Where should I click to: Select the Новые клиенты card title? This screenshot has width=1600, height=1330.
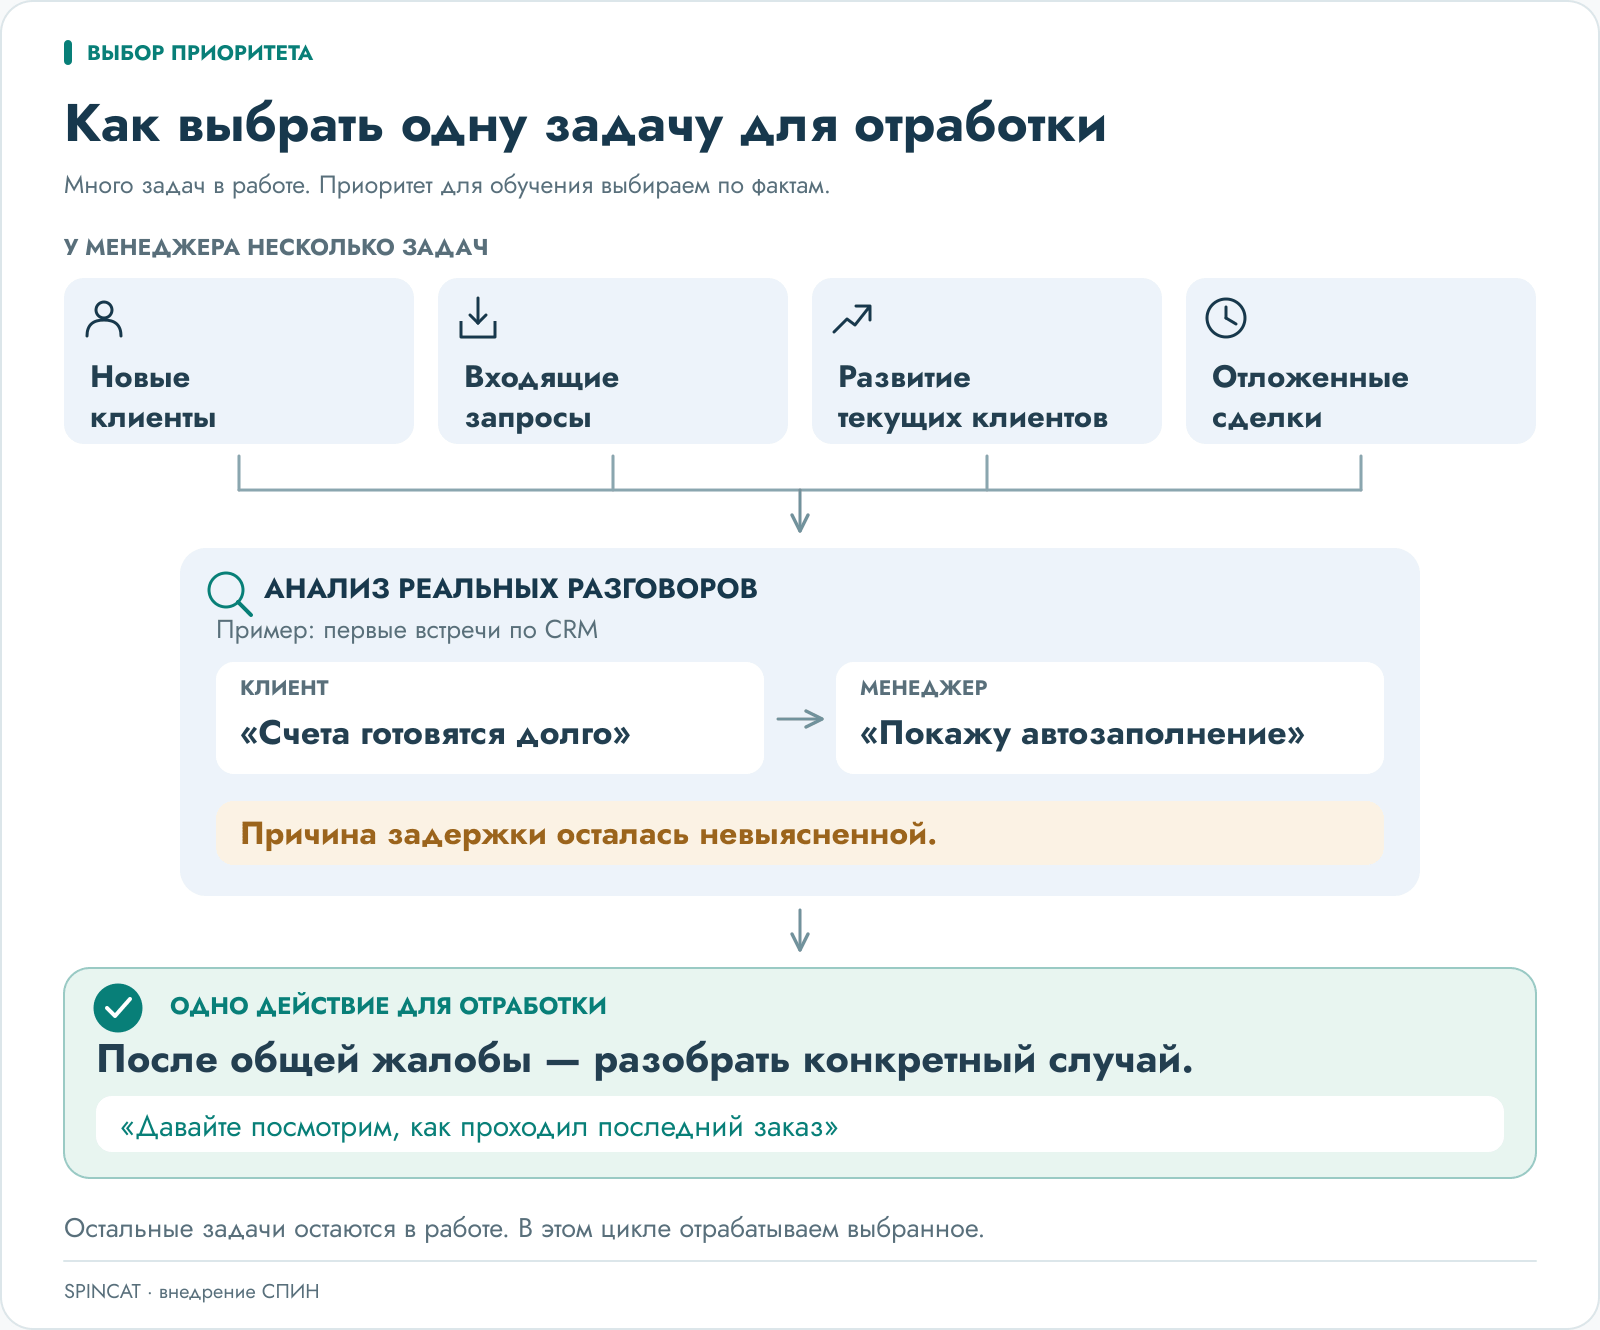(x=153, y=397)
